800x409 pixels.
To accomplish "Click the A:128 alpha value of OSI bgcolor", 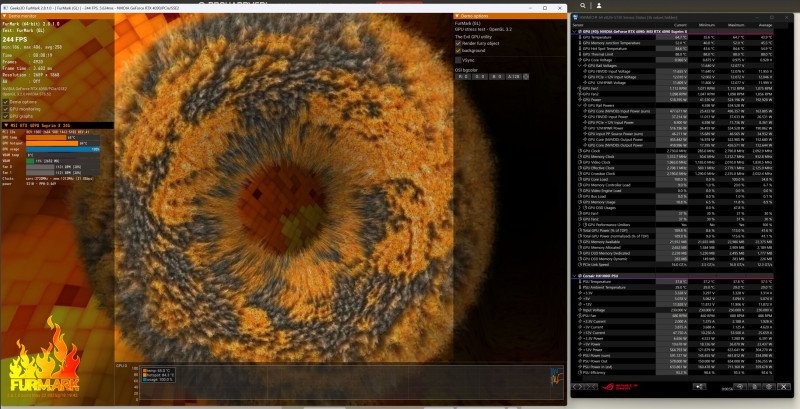I will [513, 76].
